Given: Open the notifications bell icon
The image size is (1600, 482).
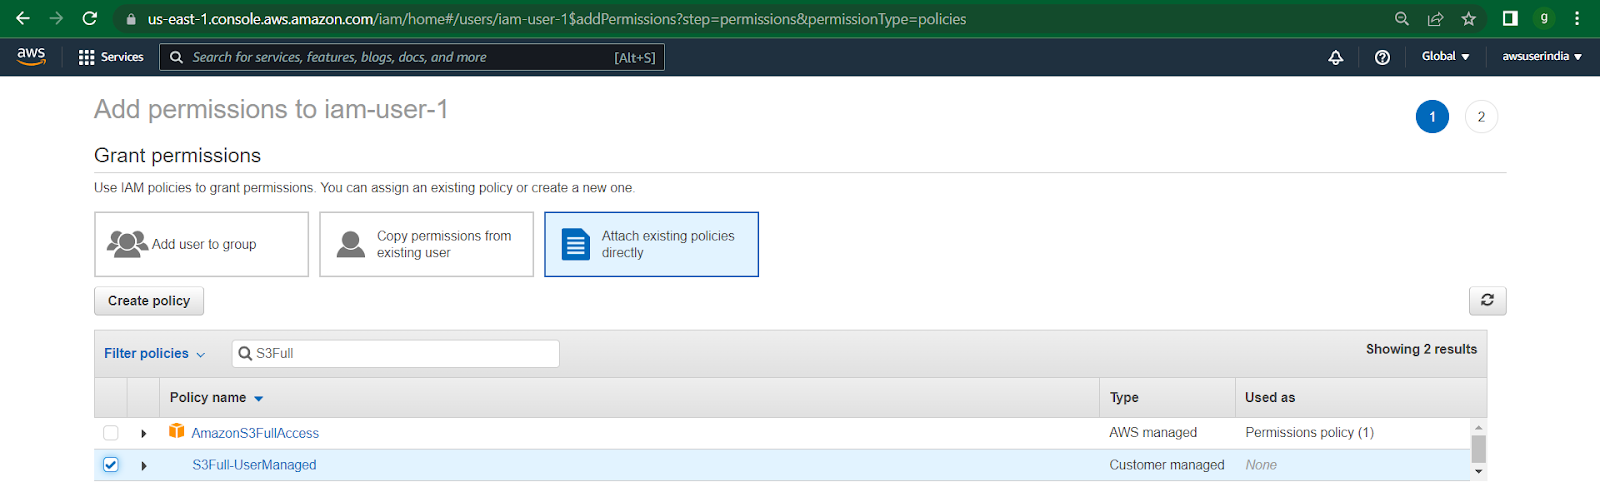Looking at the screenshot, I should 1335,57.
